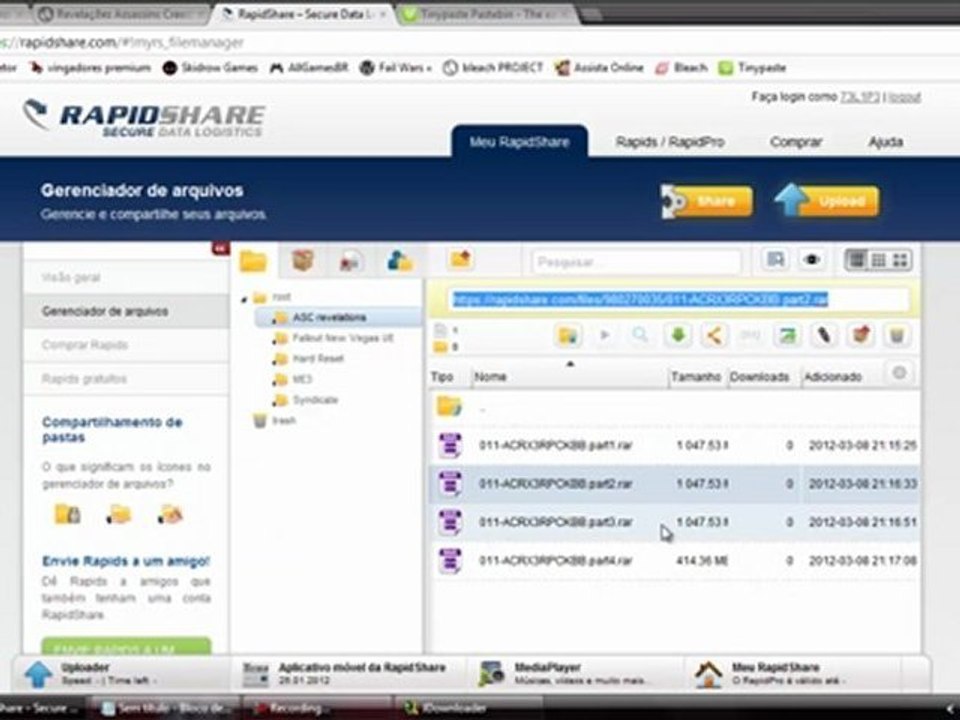Click the orange Share button

[707, 201]
